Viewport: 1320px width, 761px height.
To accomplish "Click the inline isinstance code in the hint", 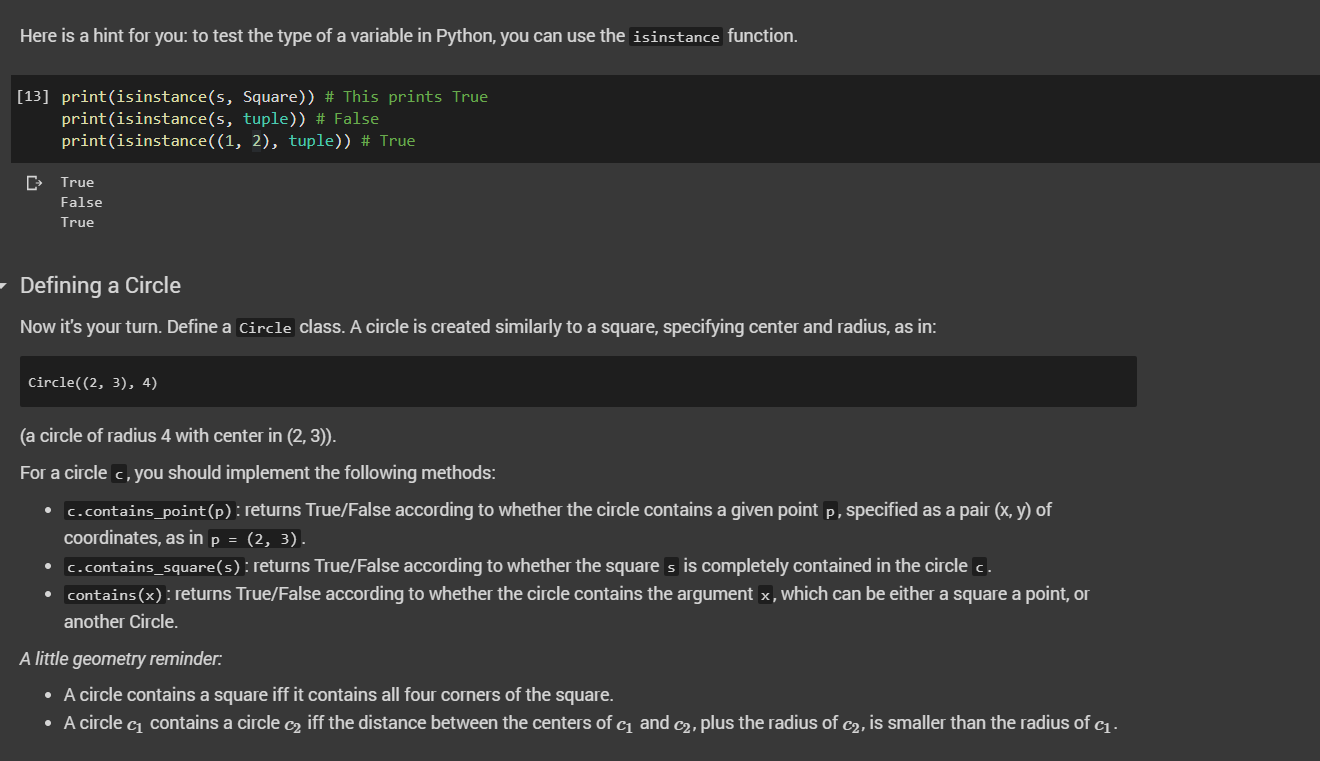I will pos(676,37).
